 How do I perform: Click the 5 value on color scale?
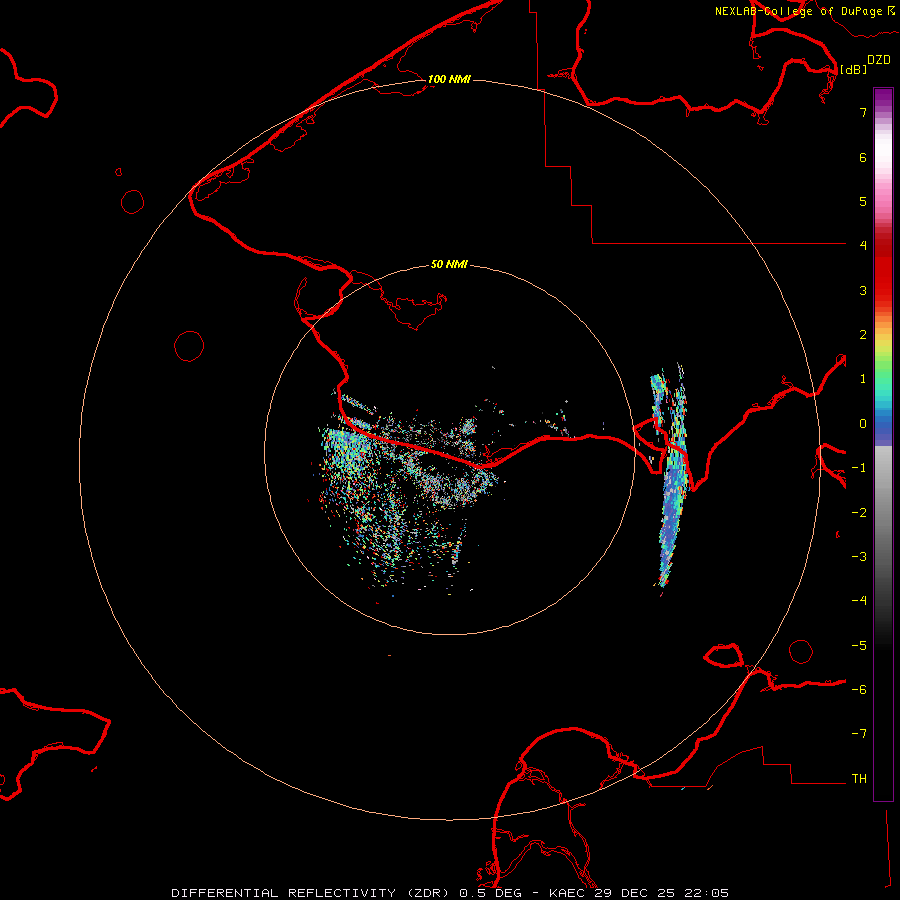[x=863, y=201]
